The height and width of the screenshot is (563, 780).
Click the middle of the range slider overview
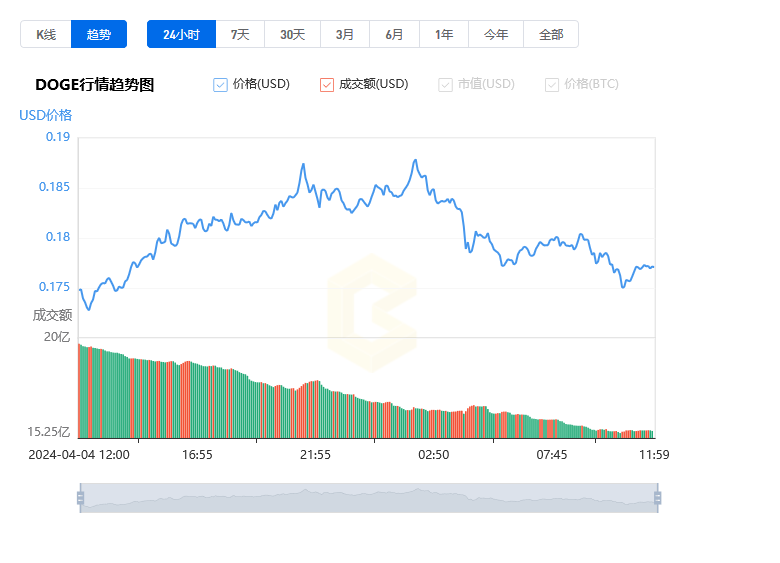coord(368,498)
